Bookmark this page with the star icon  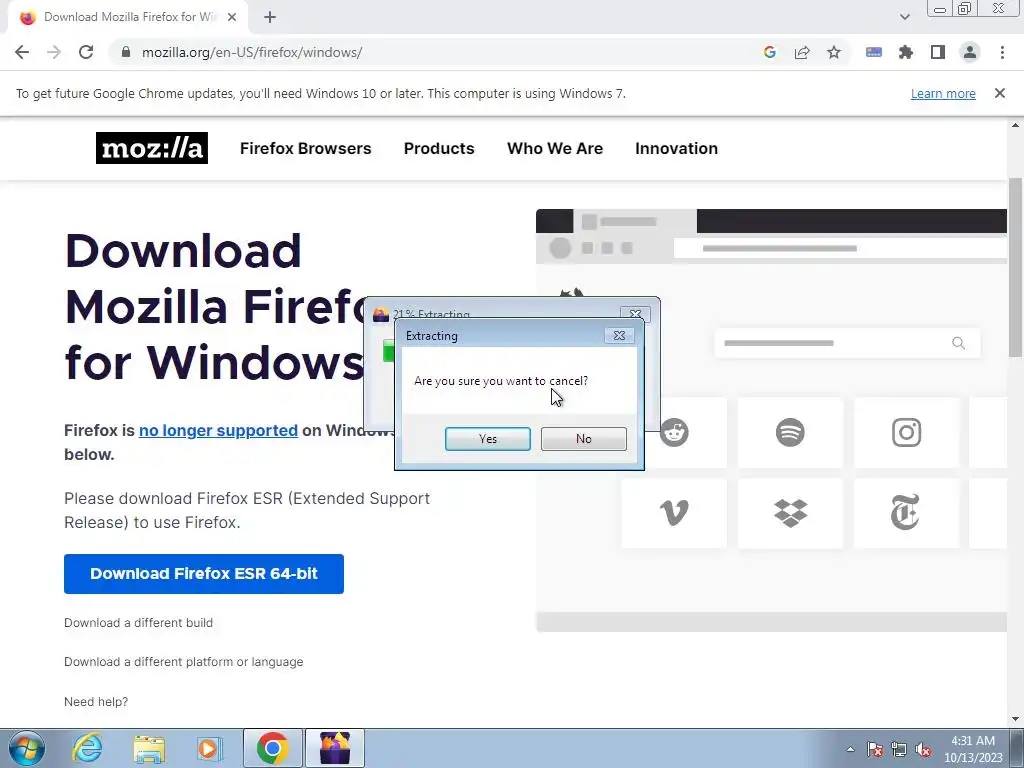pos(834,52)
